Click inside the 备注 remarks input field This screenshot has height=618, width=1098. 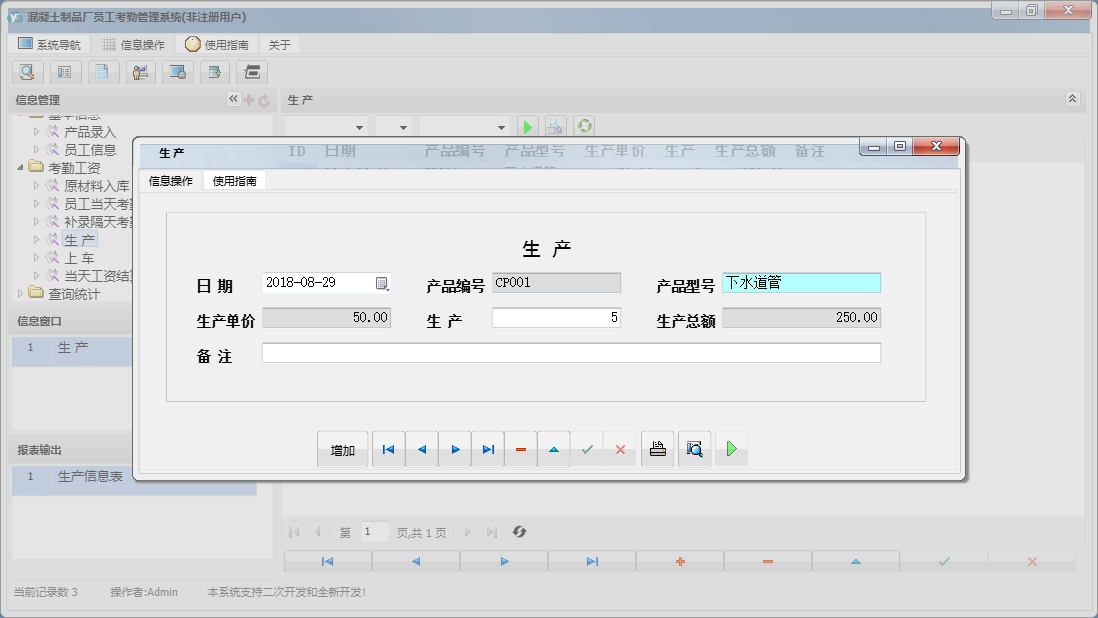pyautogui.click(x=570, y=352)
